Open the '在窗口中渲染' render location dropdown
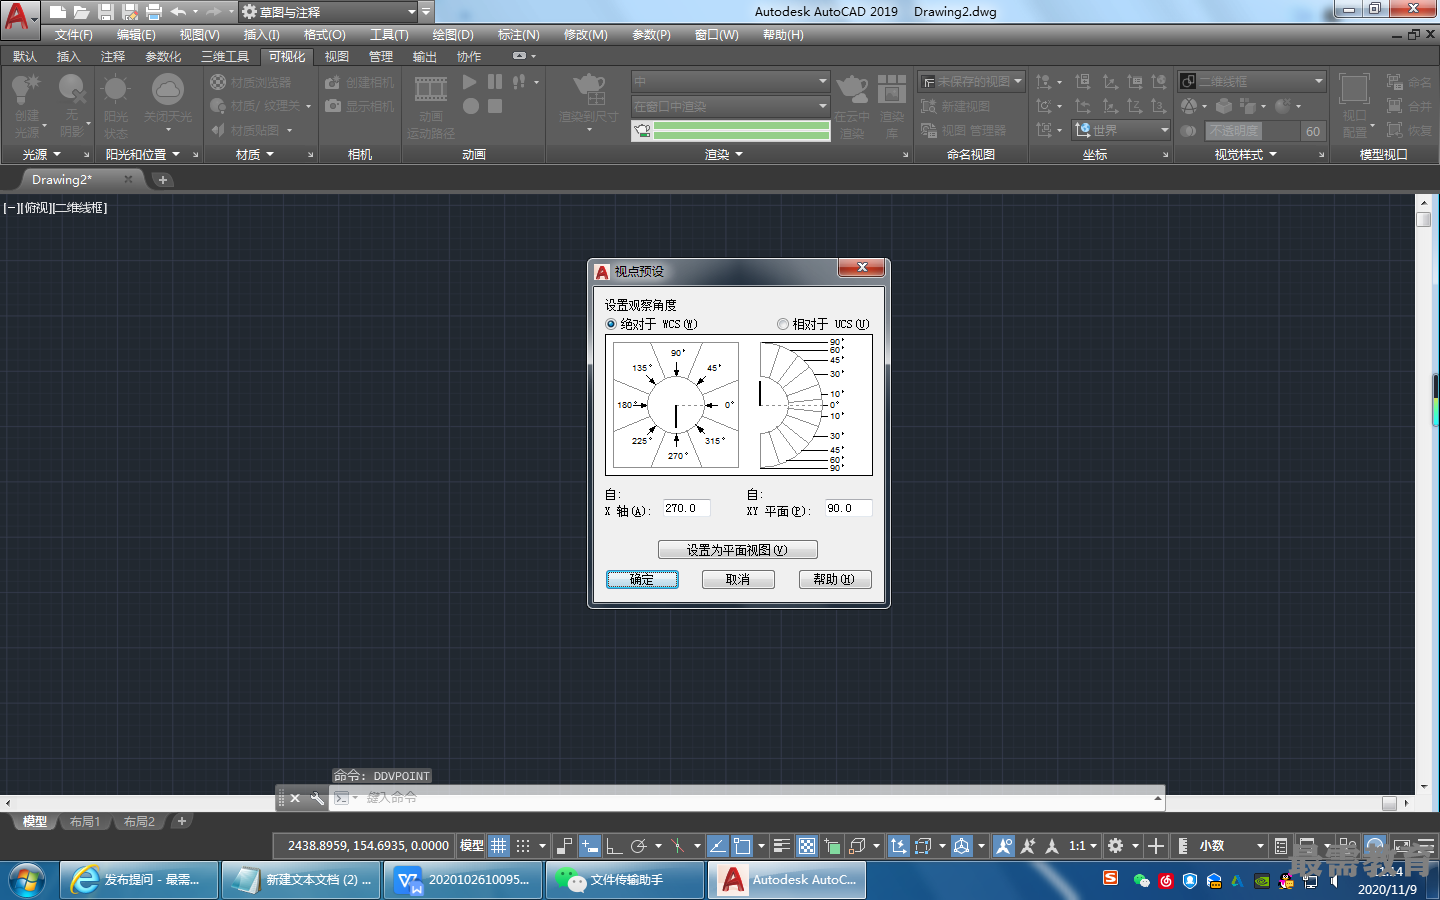1440x900 pixels. tap(730, 106)
